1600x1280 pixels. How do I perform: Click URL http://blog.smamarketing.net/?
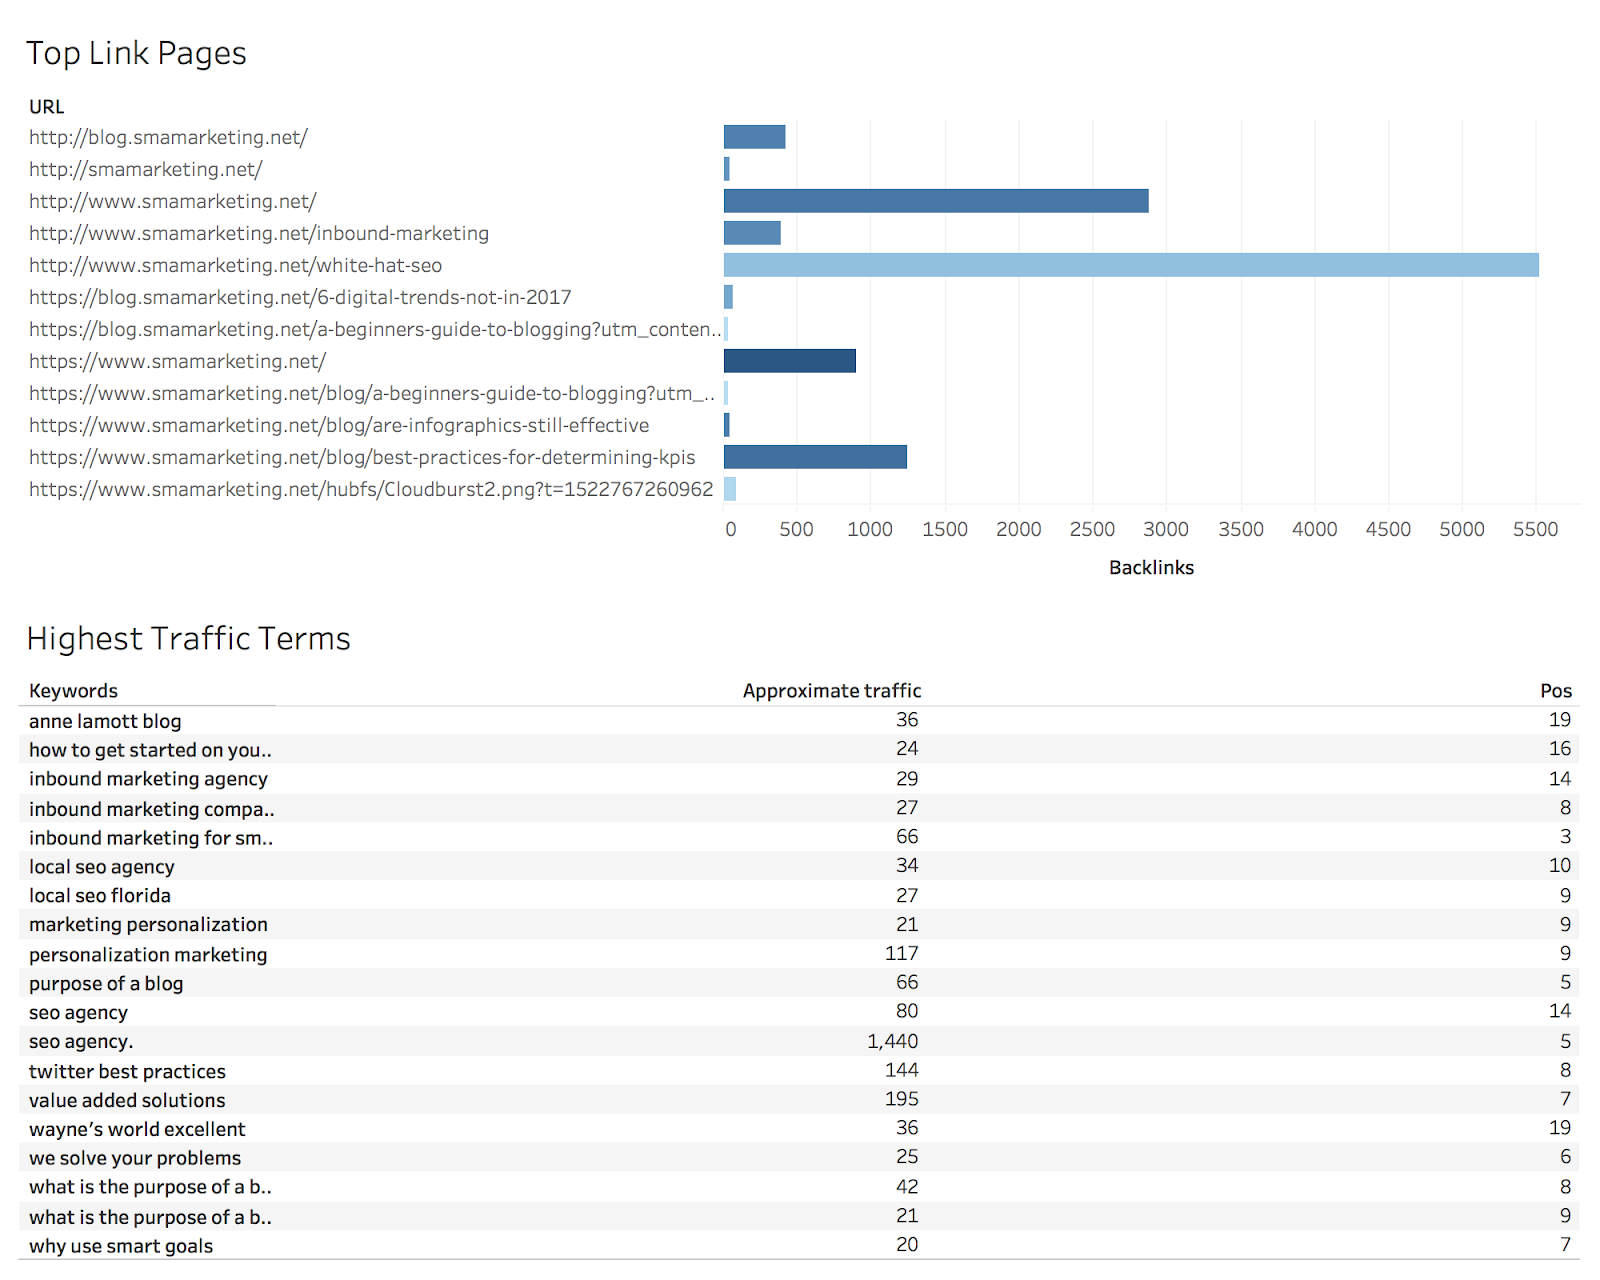168,137
